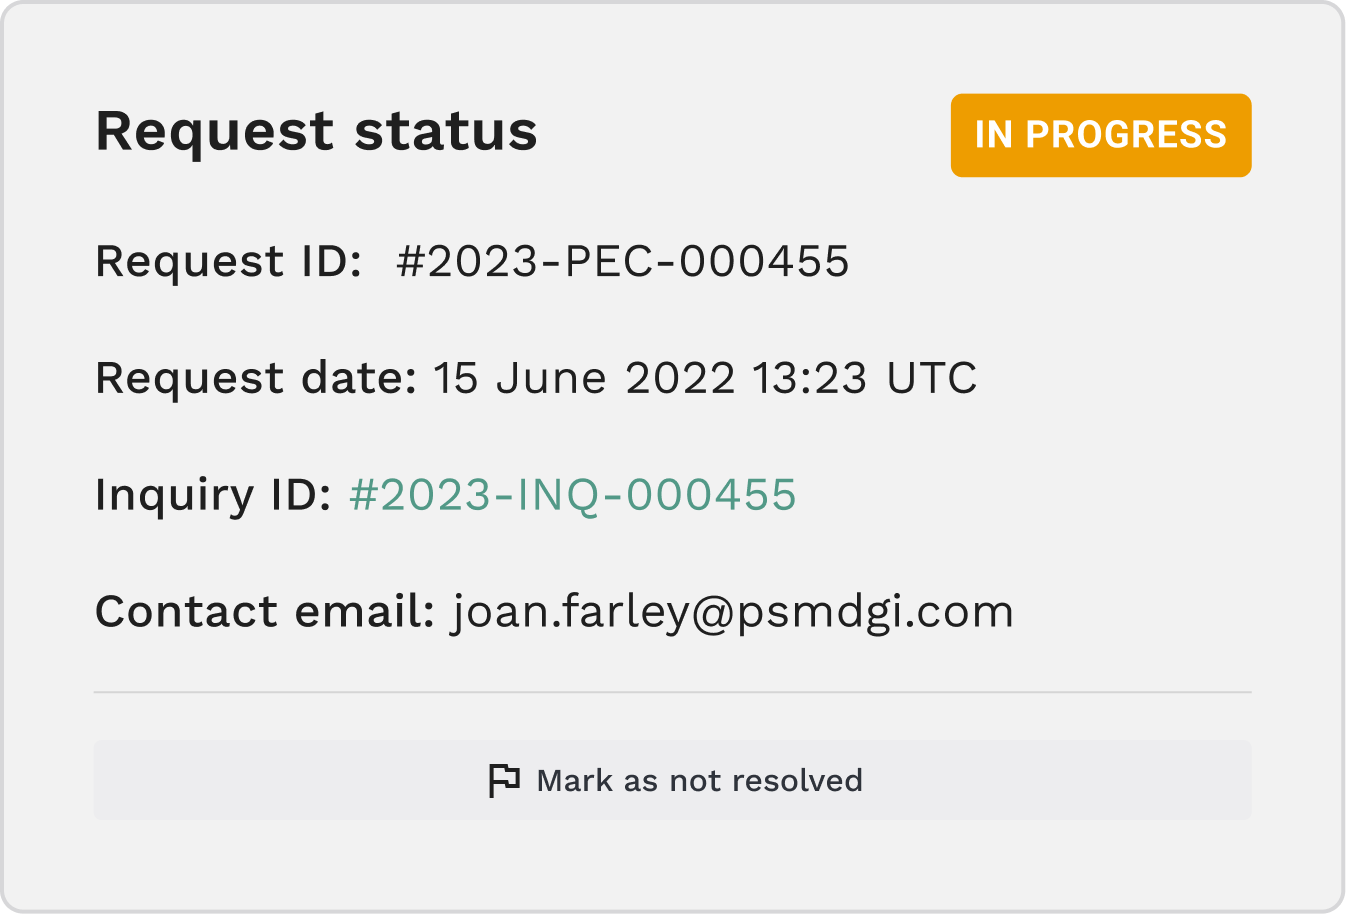Click the 000455 digits of the Request ID
This screenshot has height=914, width=1346.
click(x=763, y=262)
